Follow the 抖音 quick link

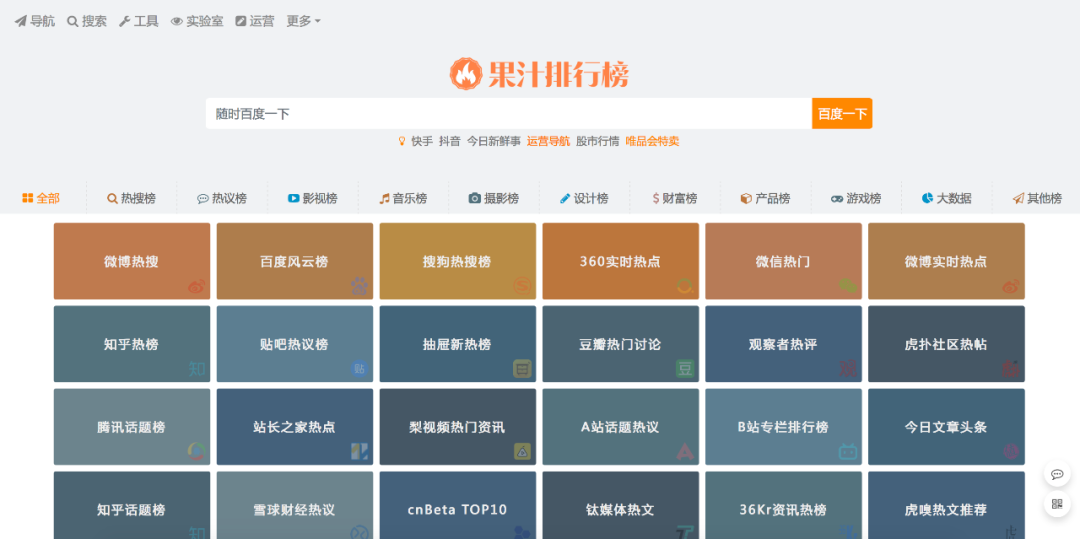point(450,141)
